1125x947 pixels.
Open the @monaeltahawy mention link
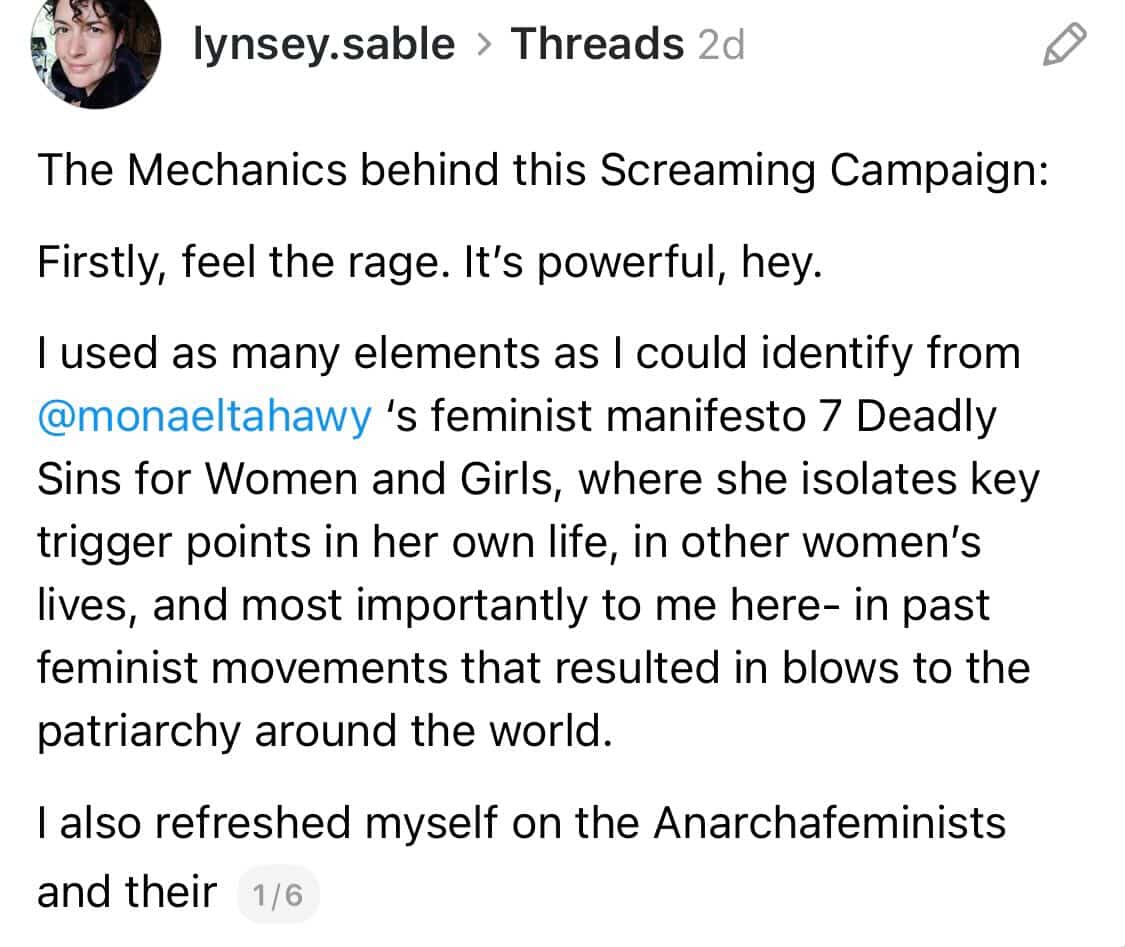point(204,416)
